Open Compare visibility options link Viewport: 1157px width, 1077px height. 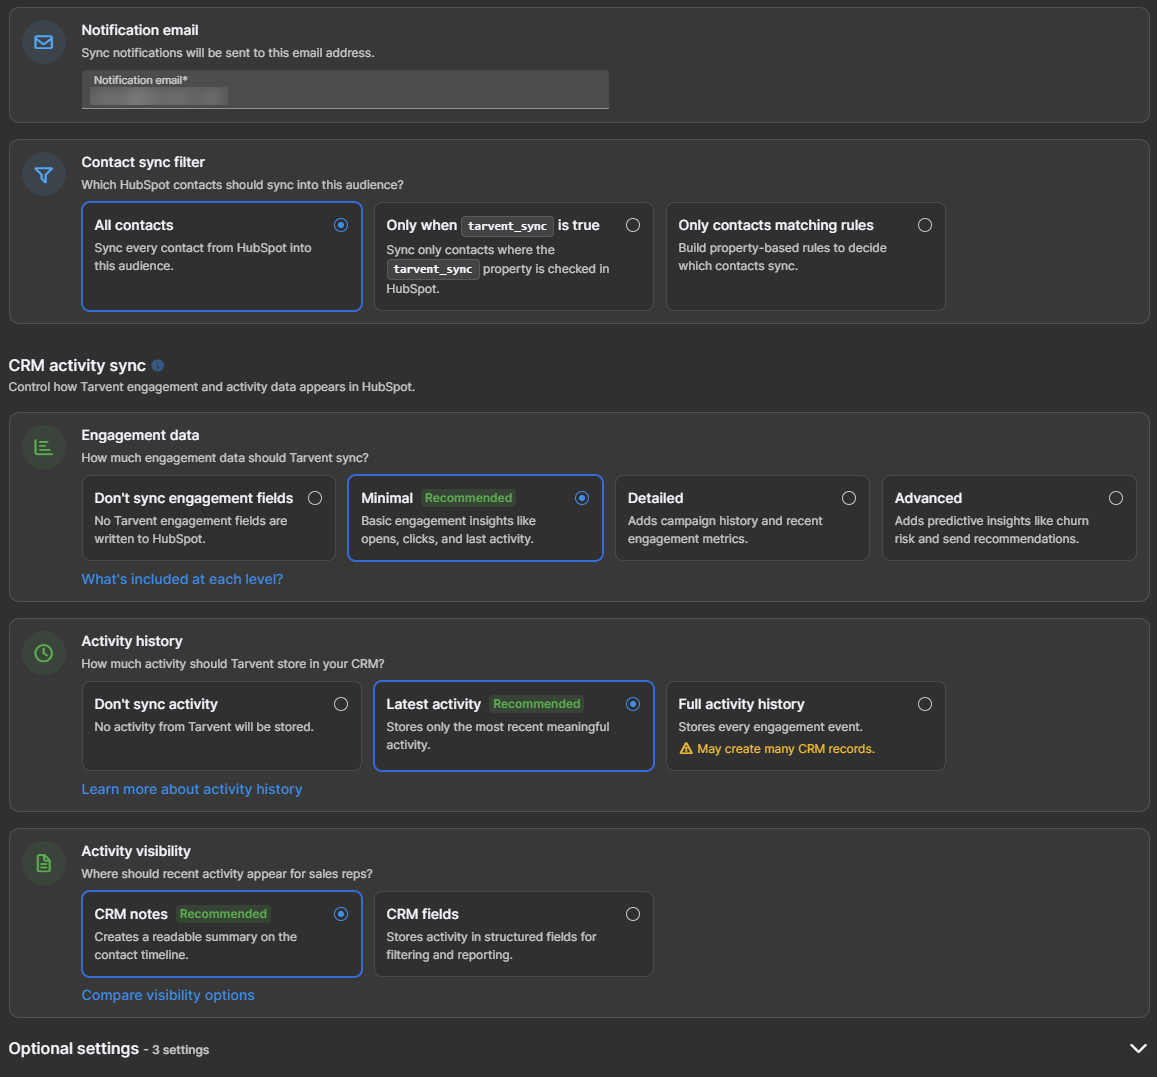point(168,995)
